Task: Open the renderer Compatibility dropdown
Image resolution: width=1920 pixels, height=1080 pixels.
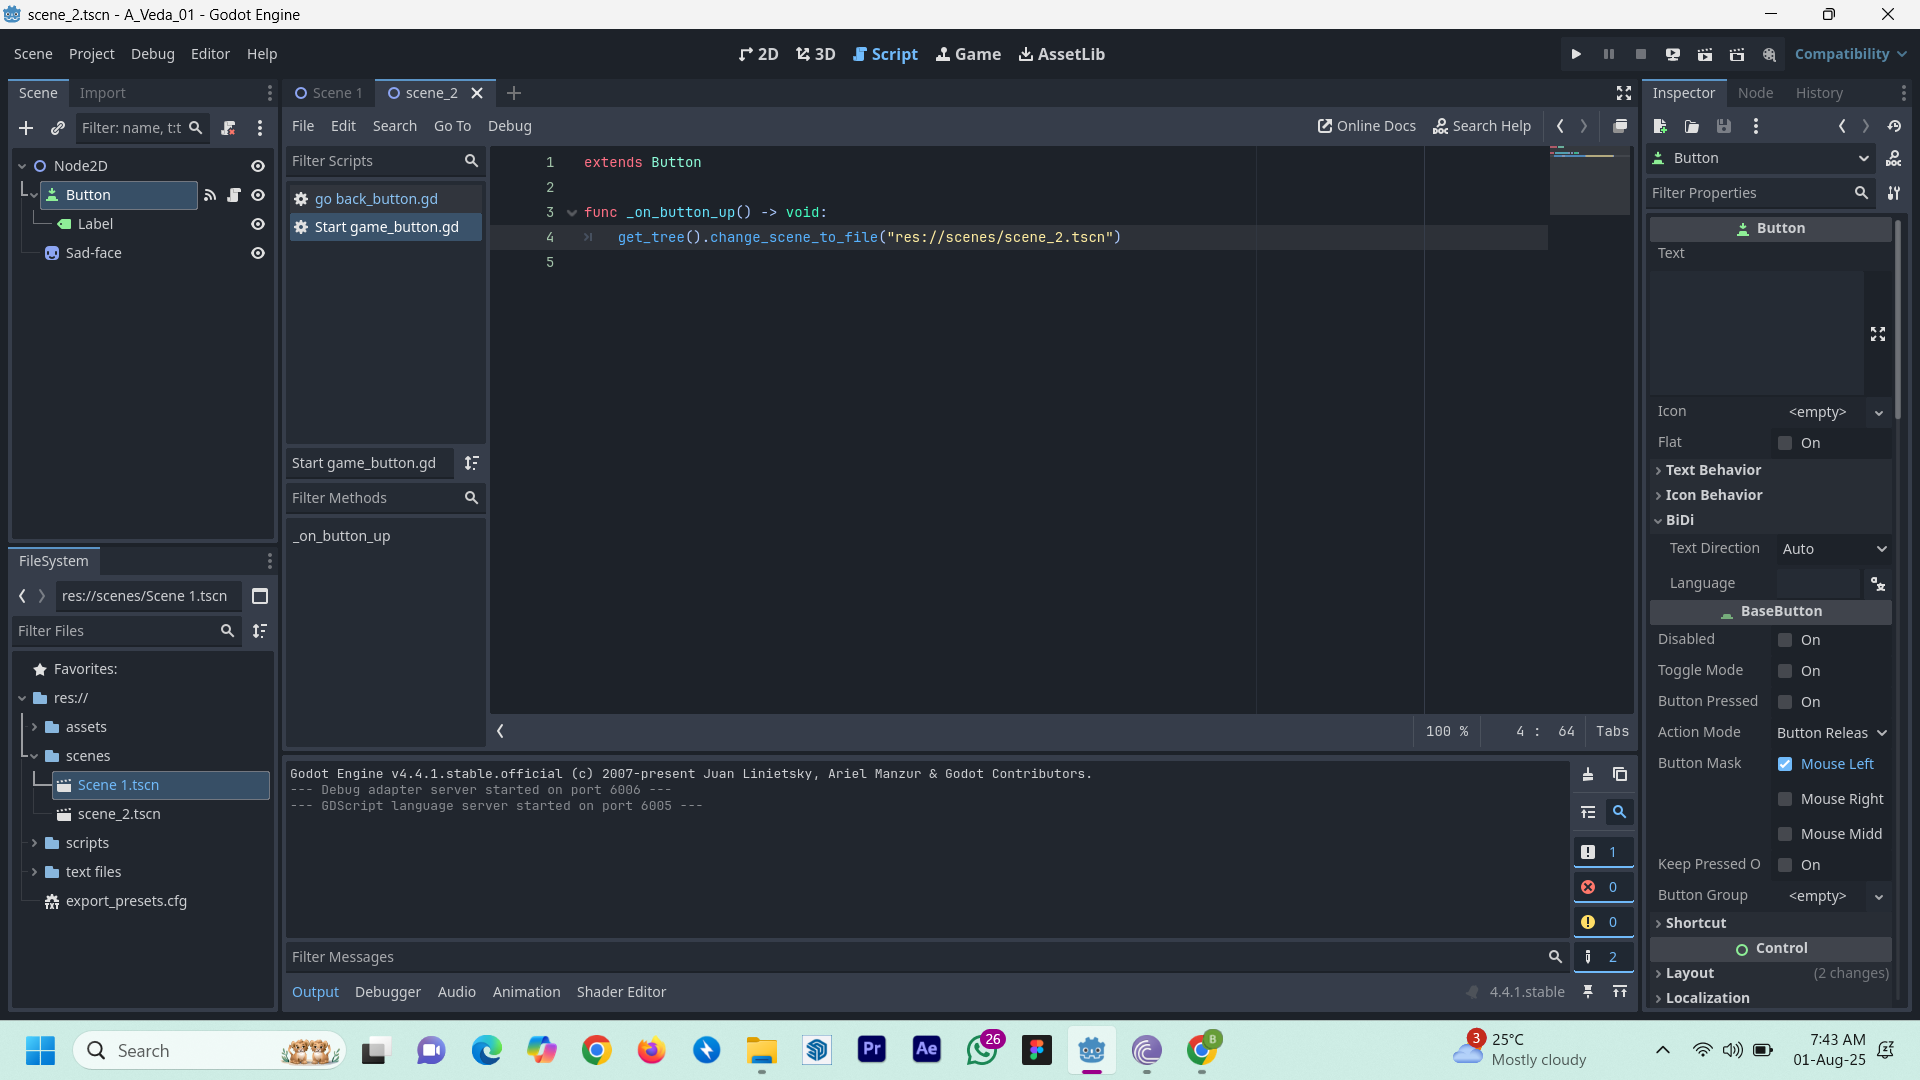Action: pos(1850,54)
